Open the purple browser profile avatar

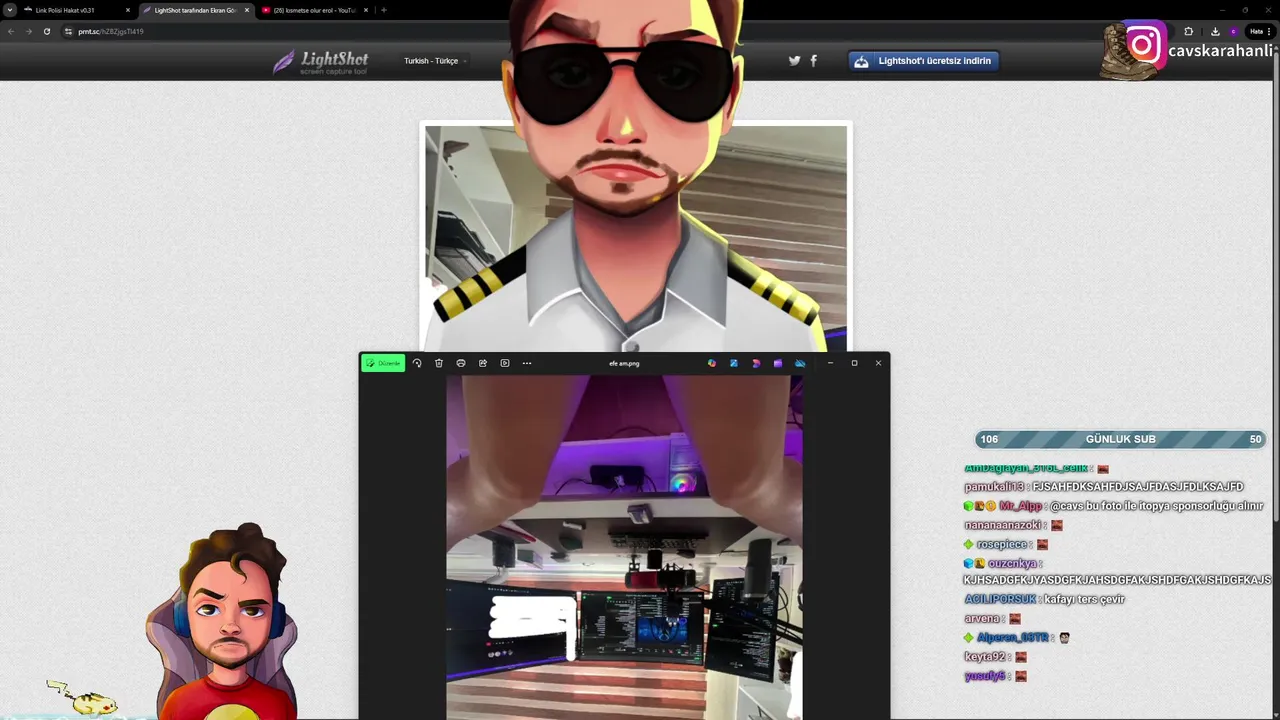tap(1234, 31)
